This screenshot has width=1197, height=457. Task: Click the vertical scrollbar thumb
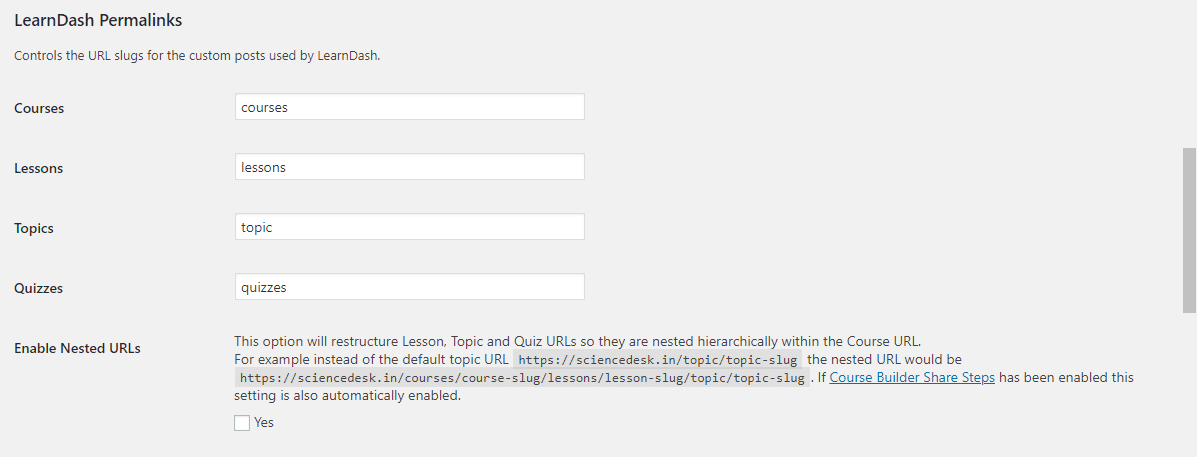[1189, 230]
